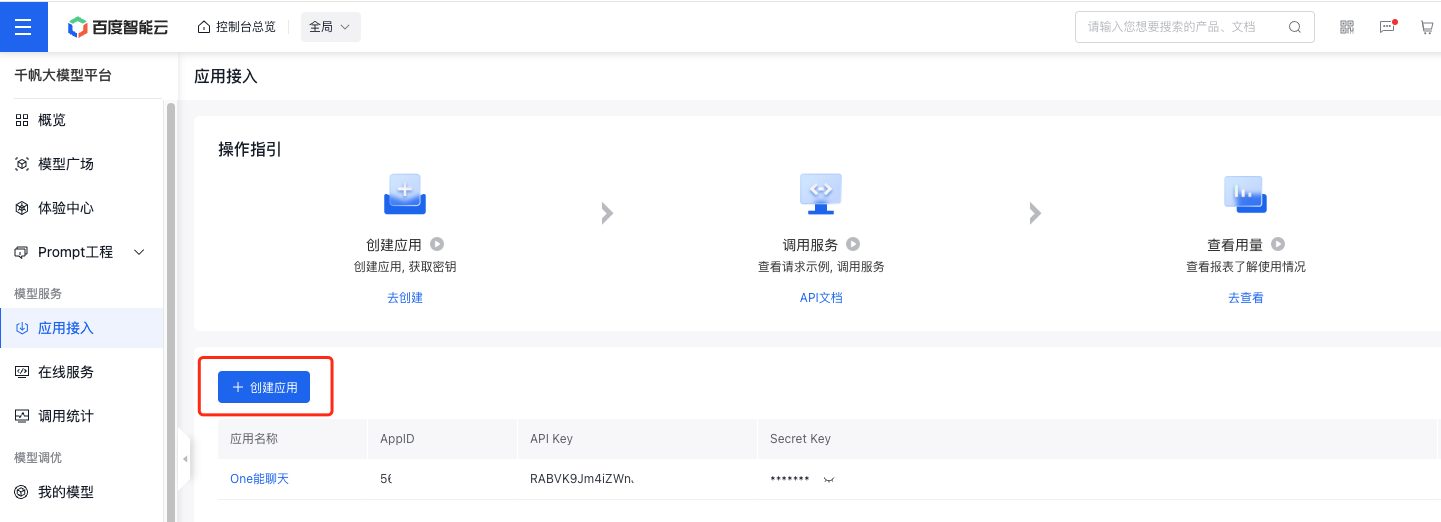Play the 调用服务 guide video

point(853,244)
